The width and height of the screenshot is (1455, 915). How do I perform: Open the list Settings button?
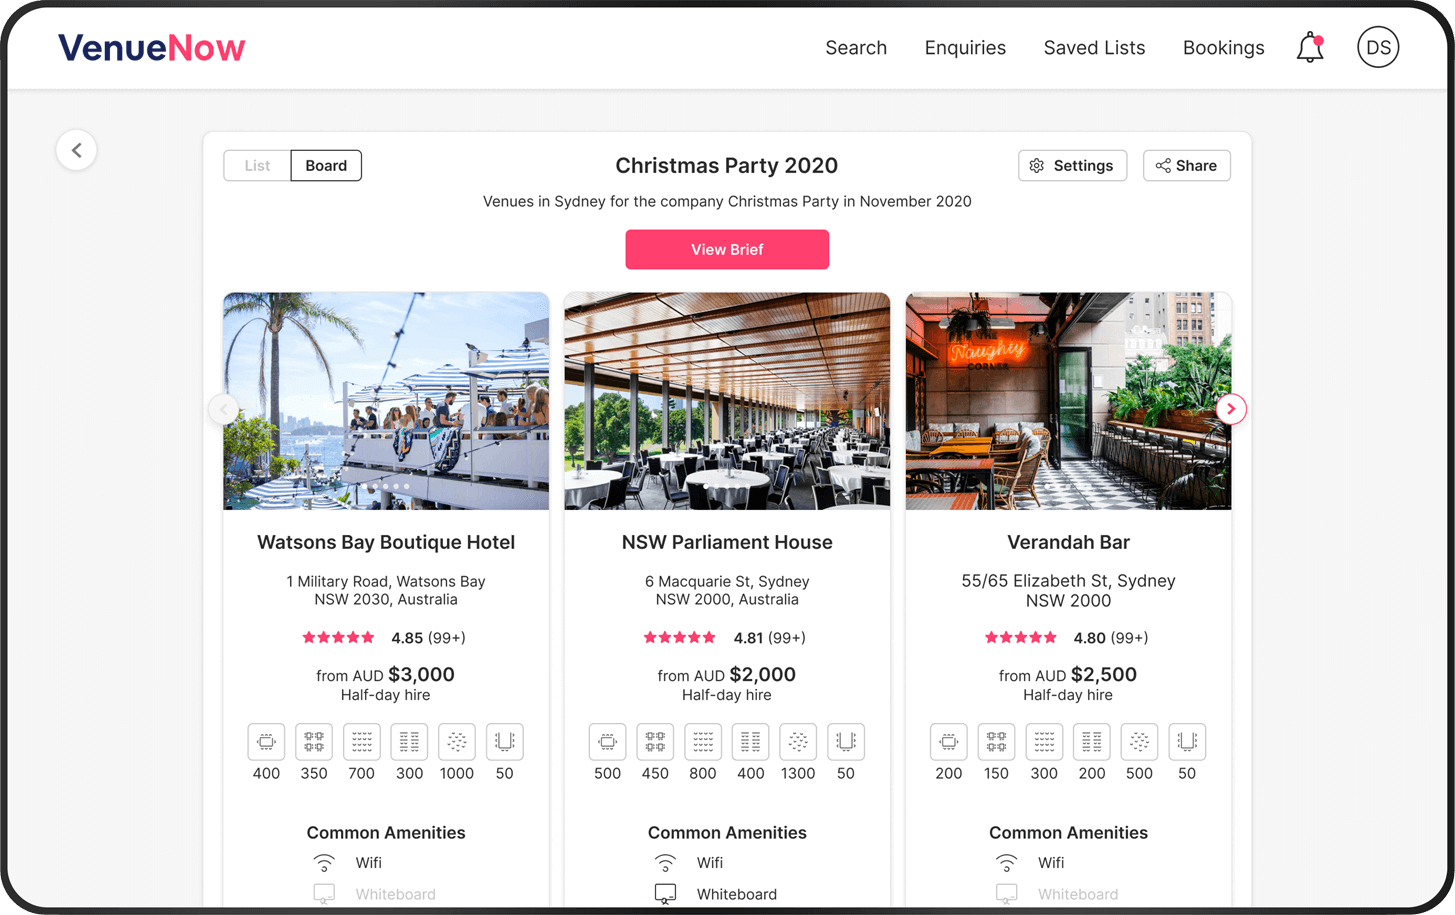point(1072,166)
